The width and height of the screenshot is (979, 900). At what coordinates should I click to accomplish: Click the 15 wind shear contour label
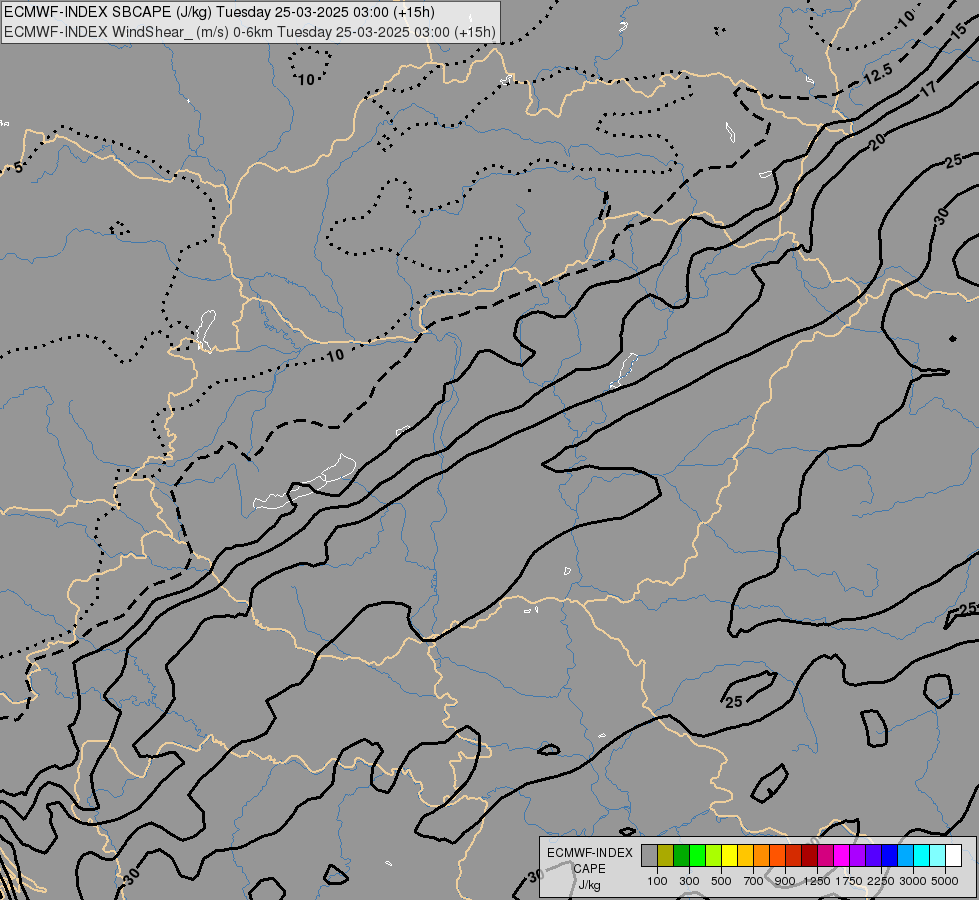[960, 32]
